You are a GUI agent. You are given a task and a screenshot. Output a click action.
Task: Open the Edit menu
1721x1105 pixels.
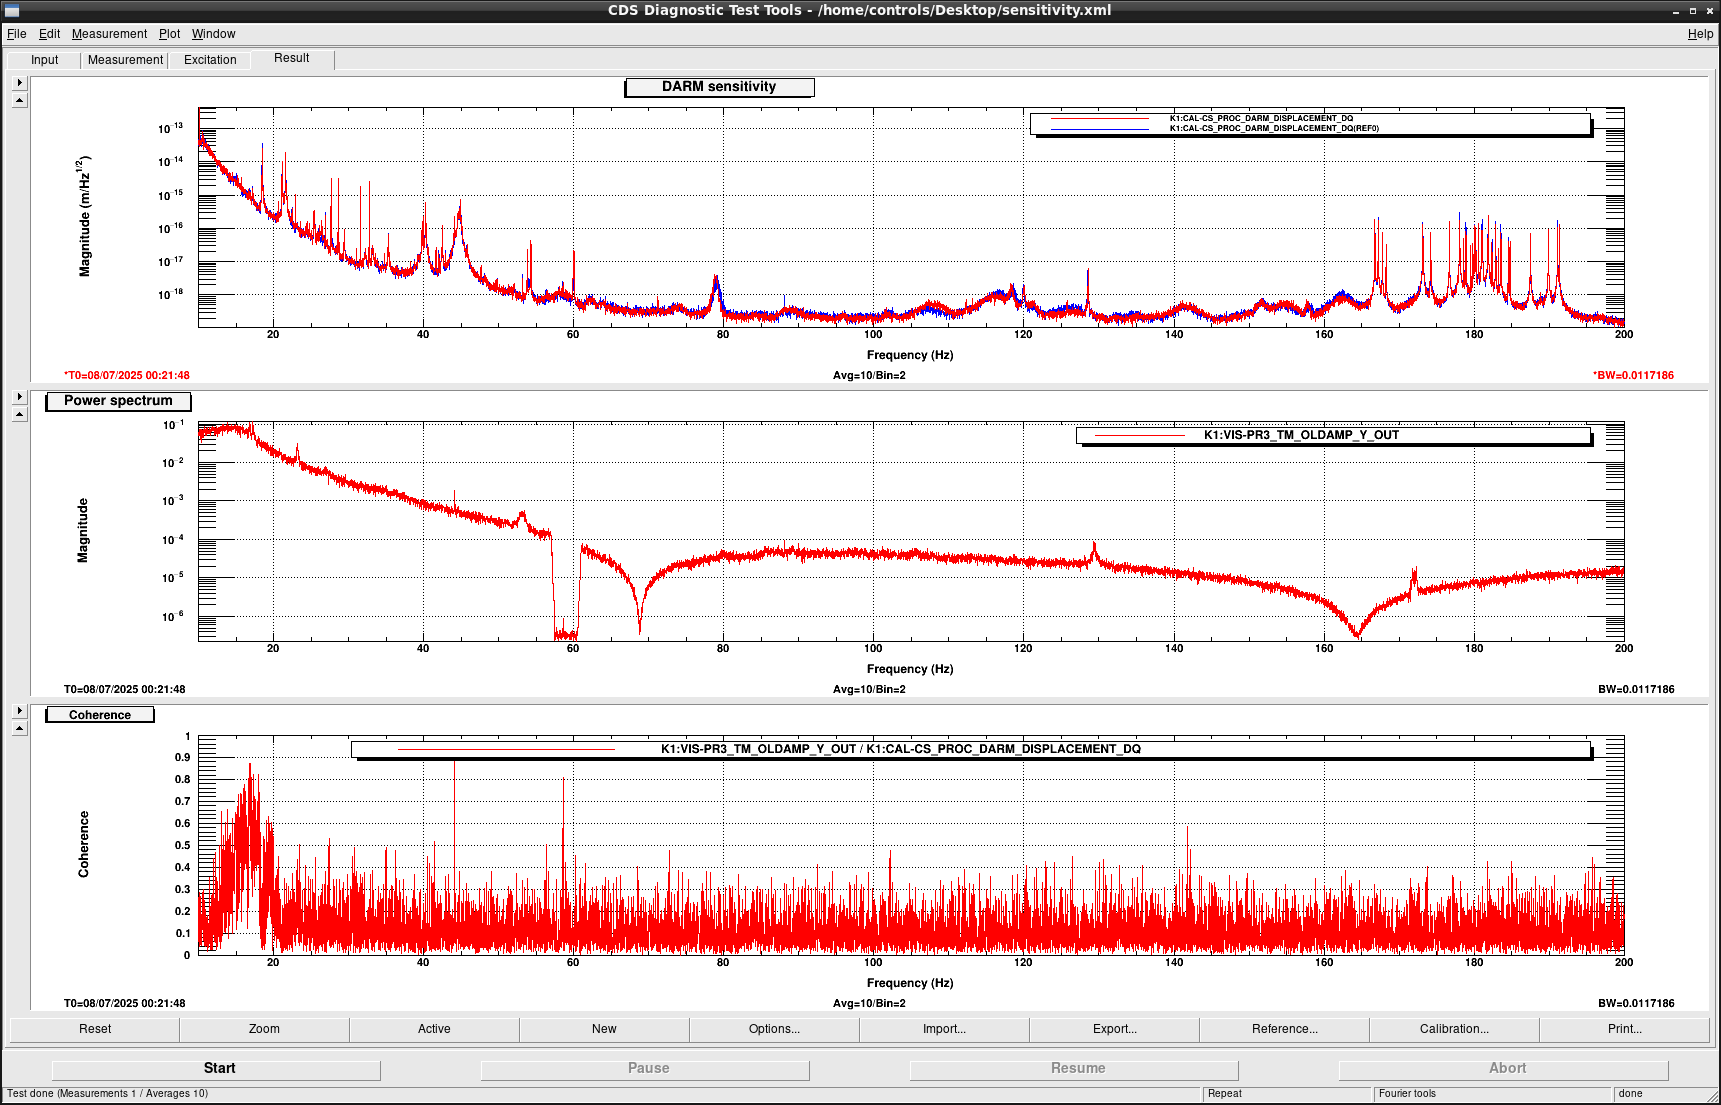click(x=49, y=34)
